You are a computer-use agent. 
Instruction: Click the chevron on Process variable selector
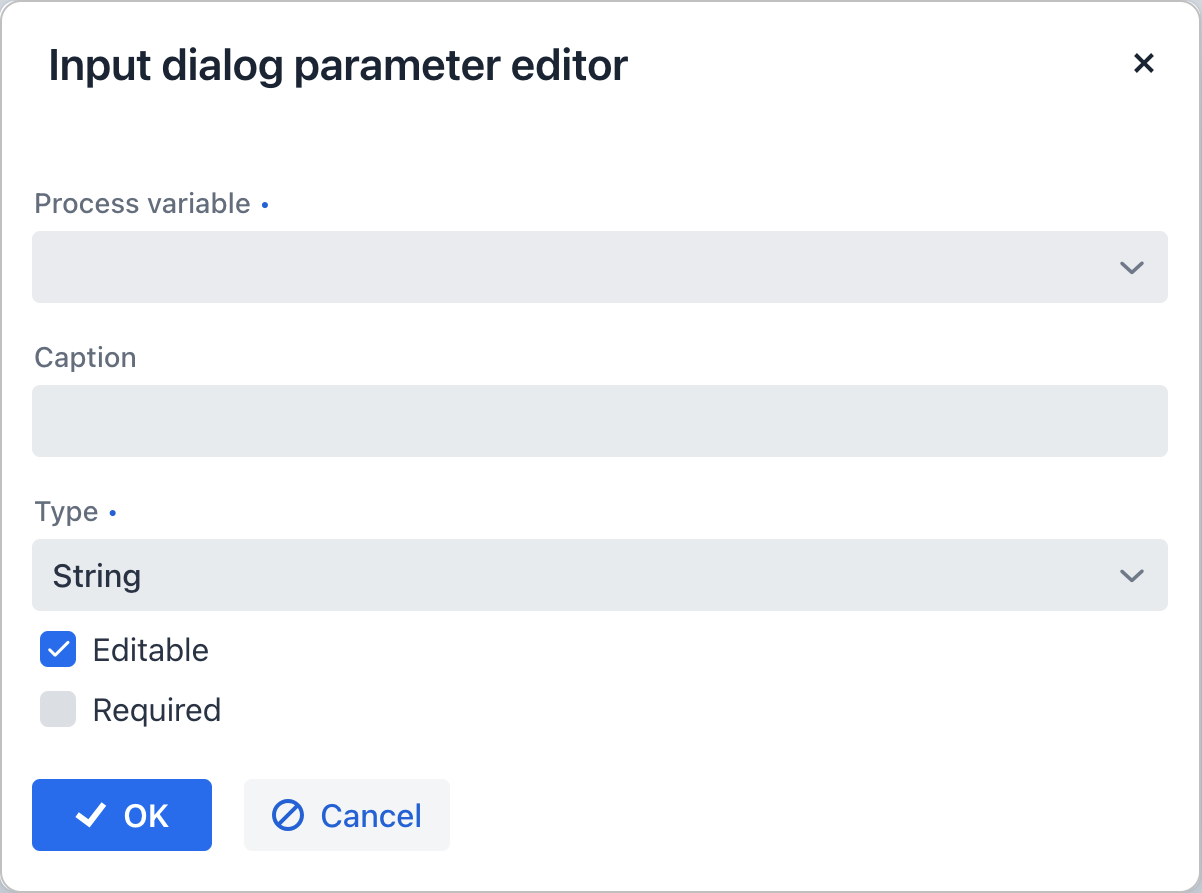[1131, 267]
